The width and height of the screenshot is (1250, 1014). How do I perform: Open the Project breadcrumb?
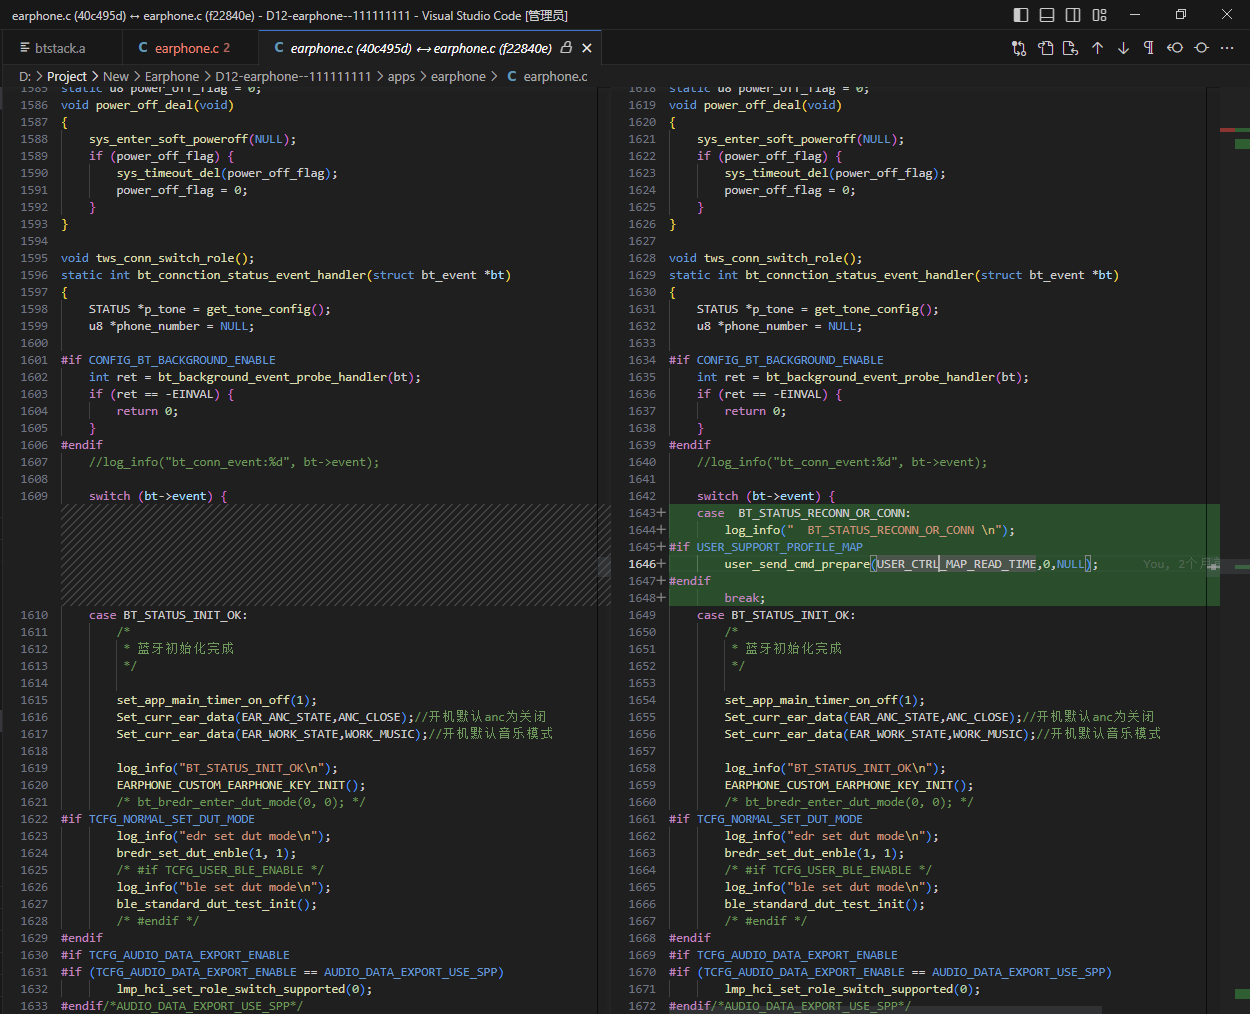point(67,76)
